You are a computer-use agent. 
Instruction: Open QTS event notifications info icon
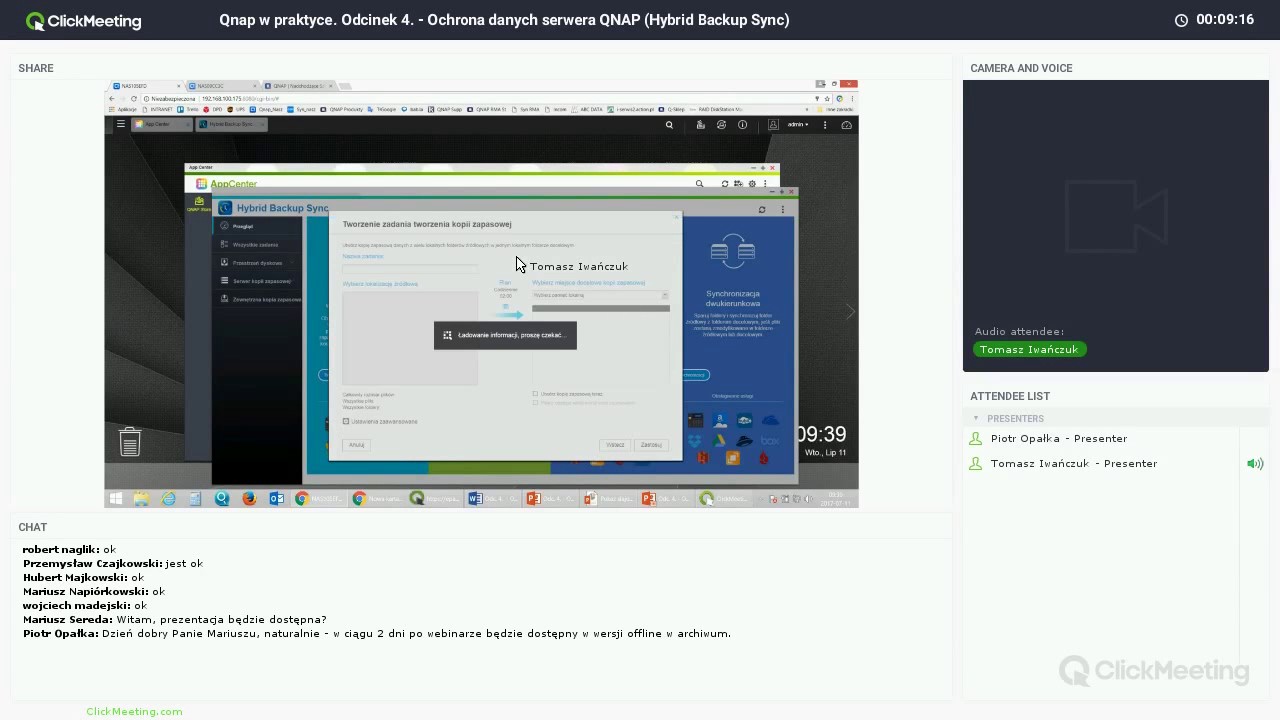pyautogui.click(x=742, y=125)
